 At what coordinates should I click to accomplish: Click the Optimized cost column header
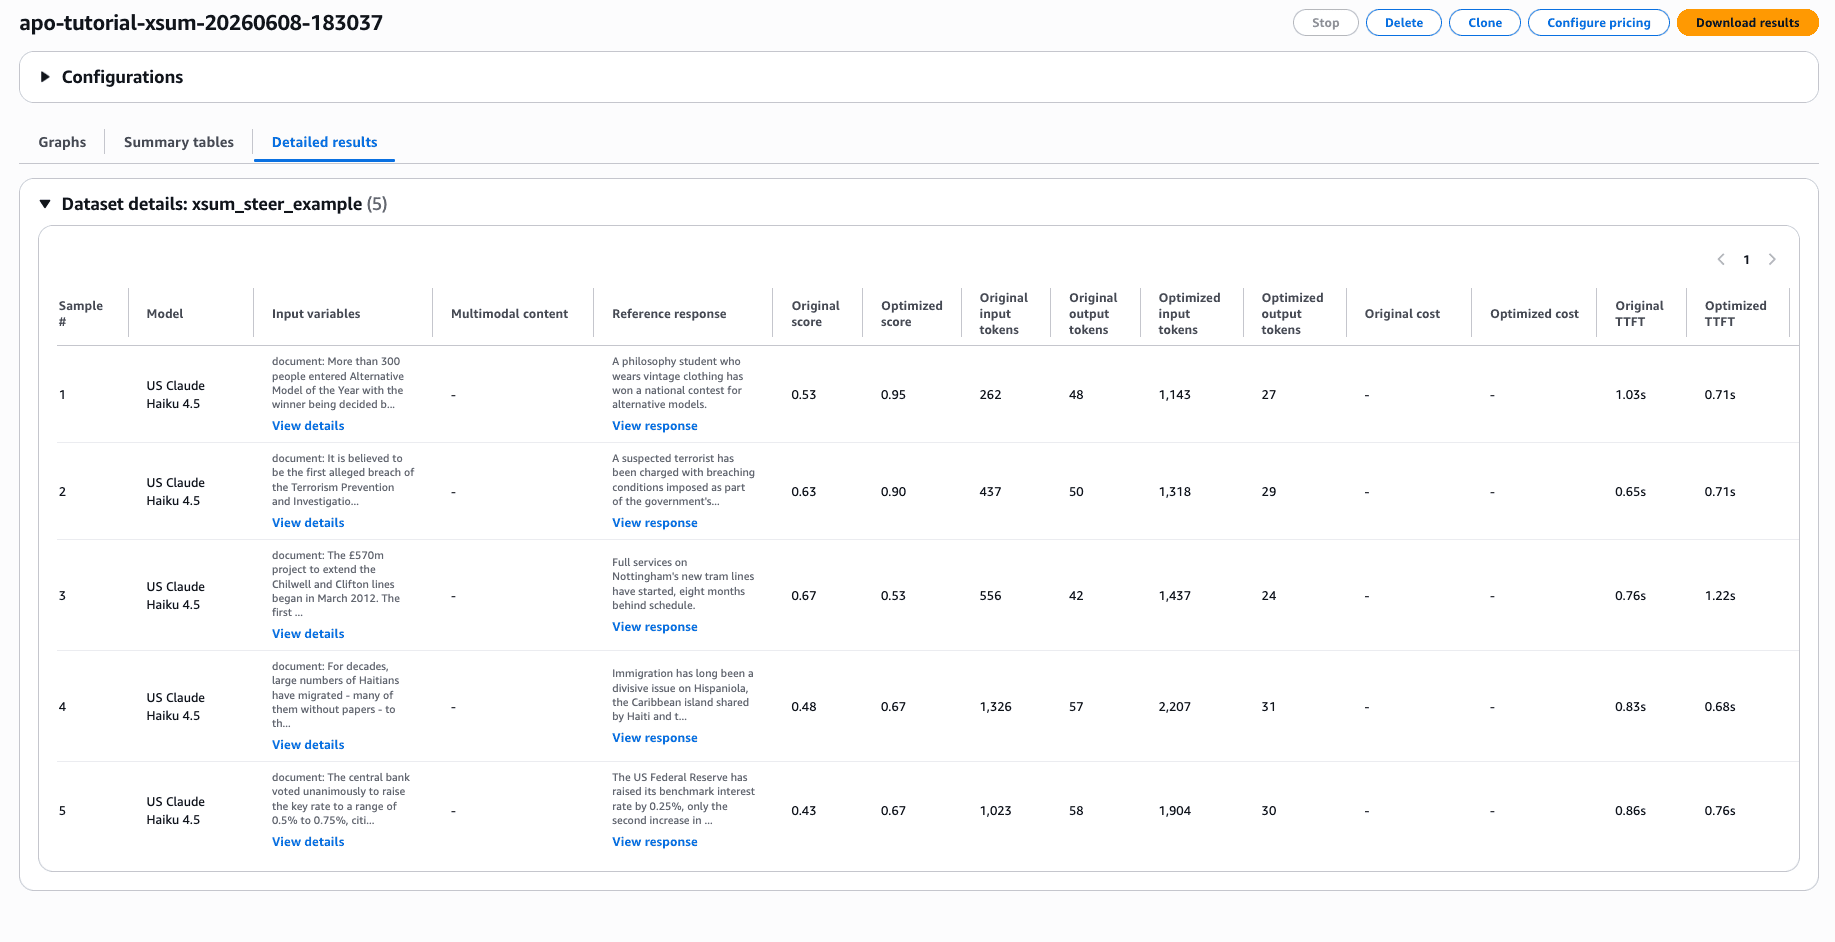(1534, 314)
